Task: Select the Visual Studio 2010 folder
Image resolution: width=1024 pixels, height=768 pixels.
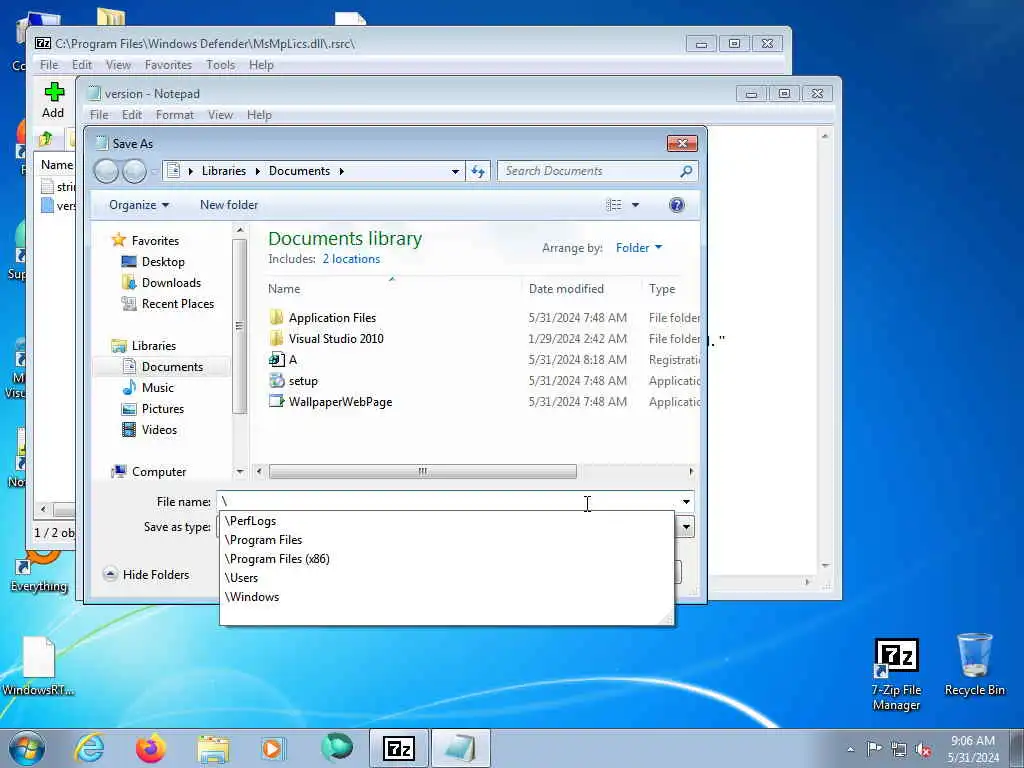Action: pos(336,339)
